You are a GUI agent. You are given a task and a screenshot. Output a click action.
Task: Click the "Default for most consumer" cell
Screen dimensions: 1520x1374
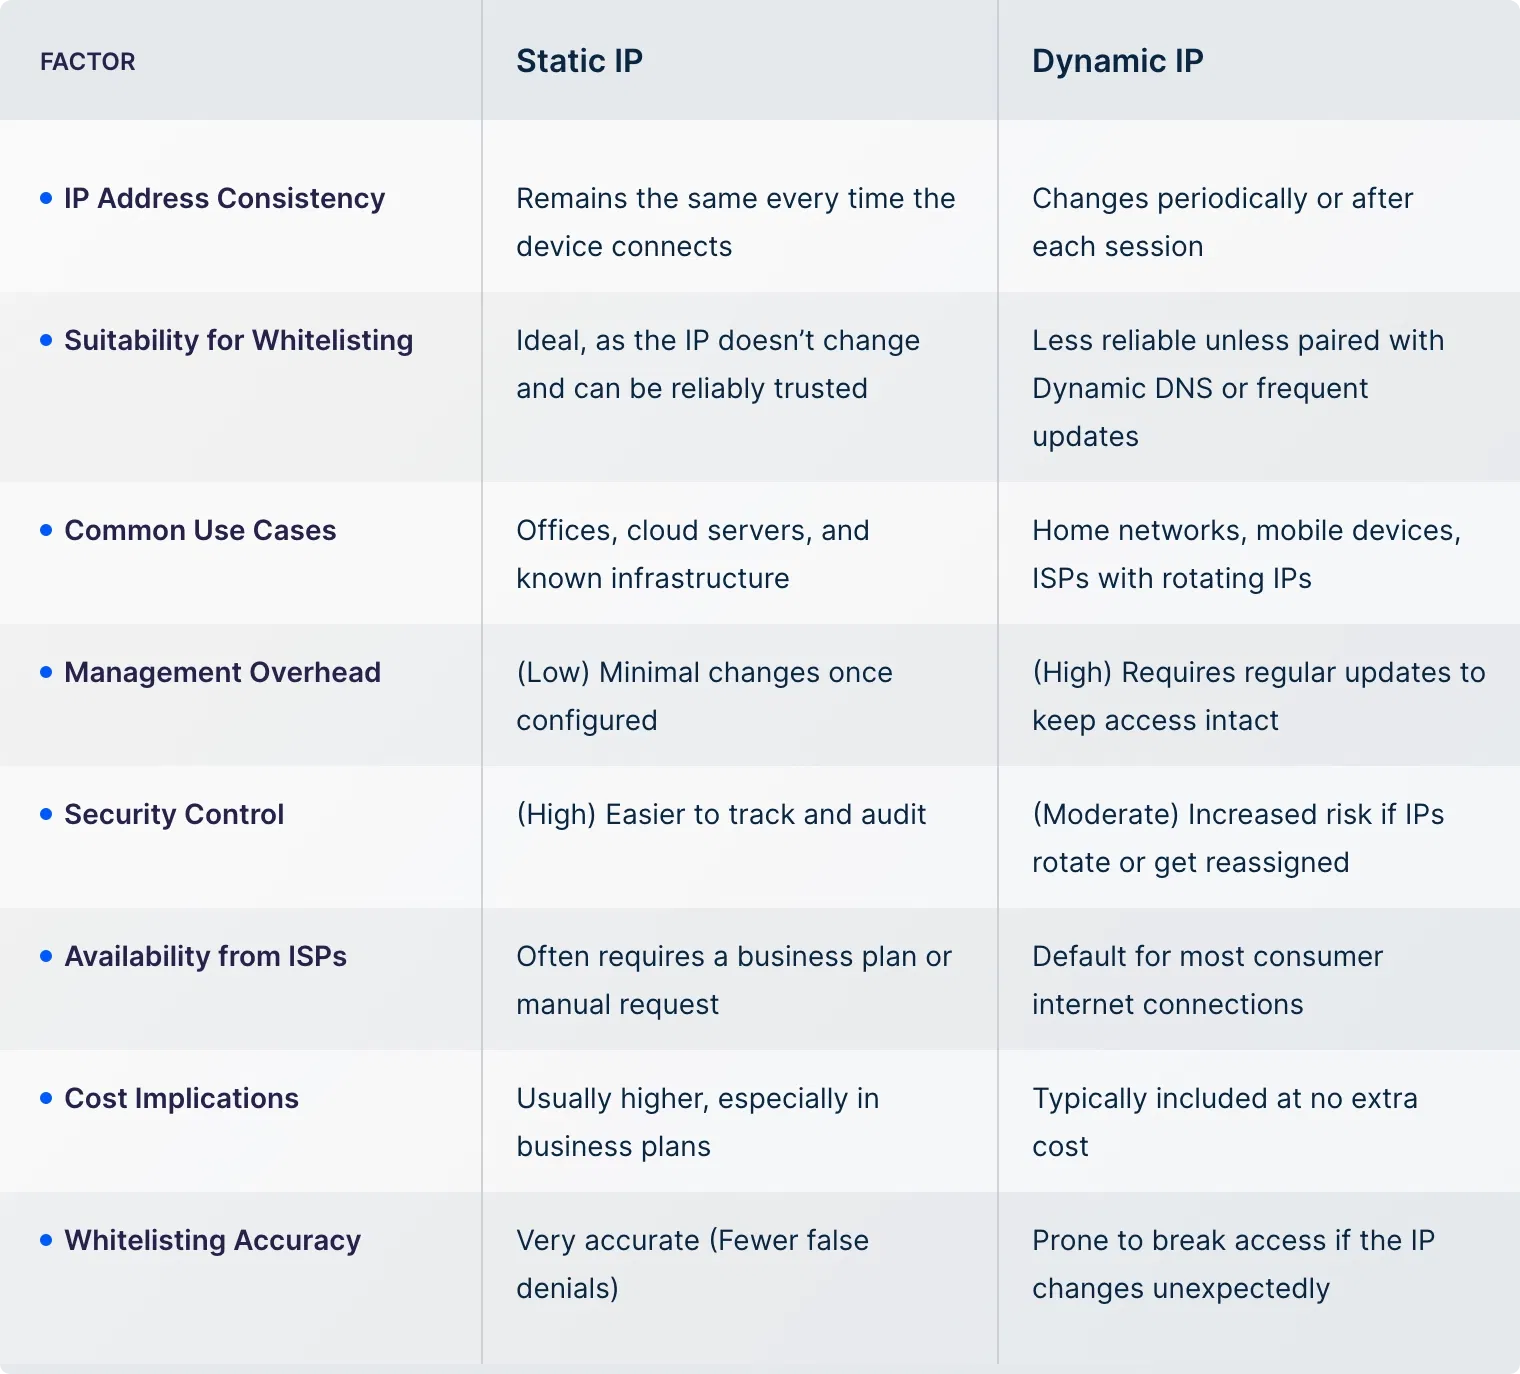[1207, 980]
